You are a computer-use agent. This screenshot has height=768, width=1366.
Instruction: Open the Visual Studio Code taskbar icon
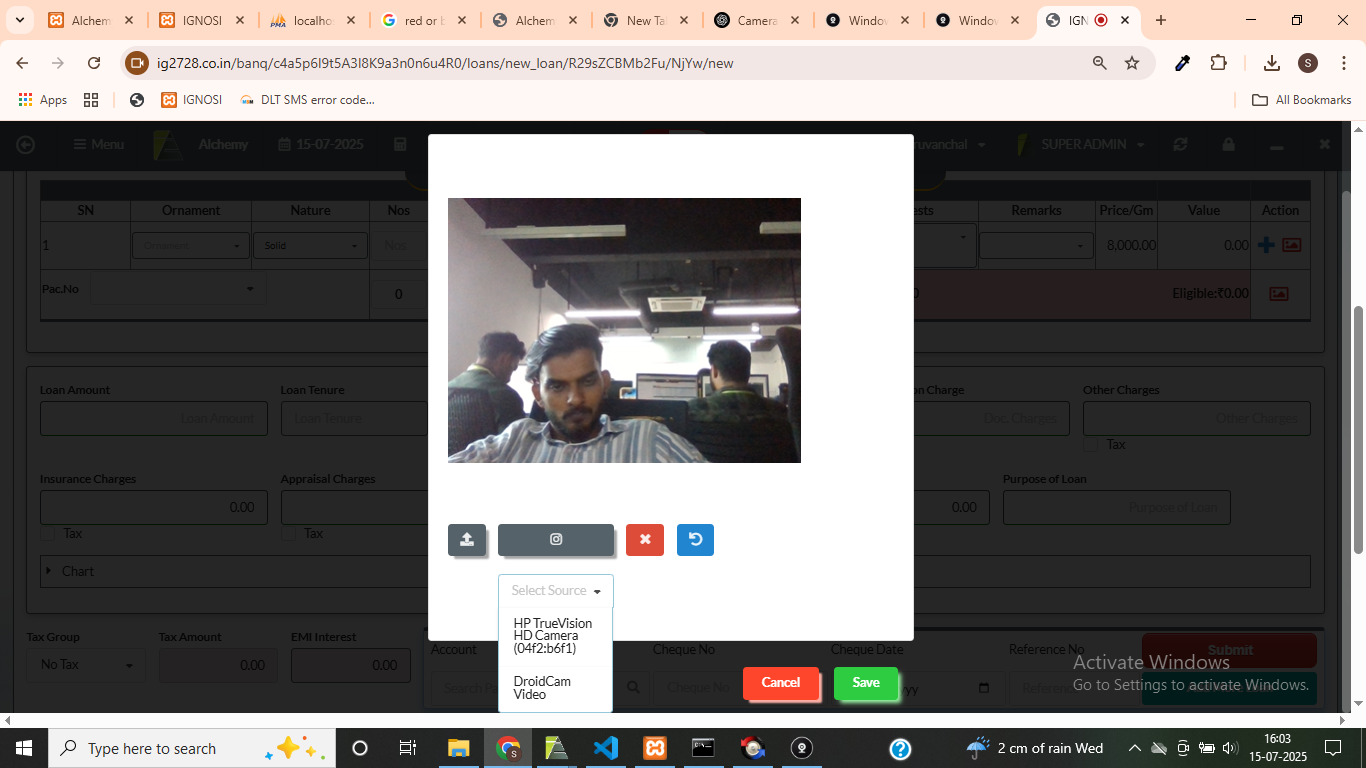tap(606, 748)
